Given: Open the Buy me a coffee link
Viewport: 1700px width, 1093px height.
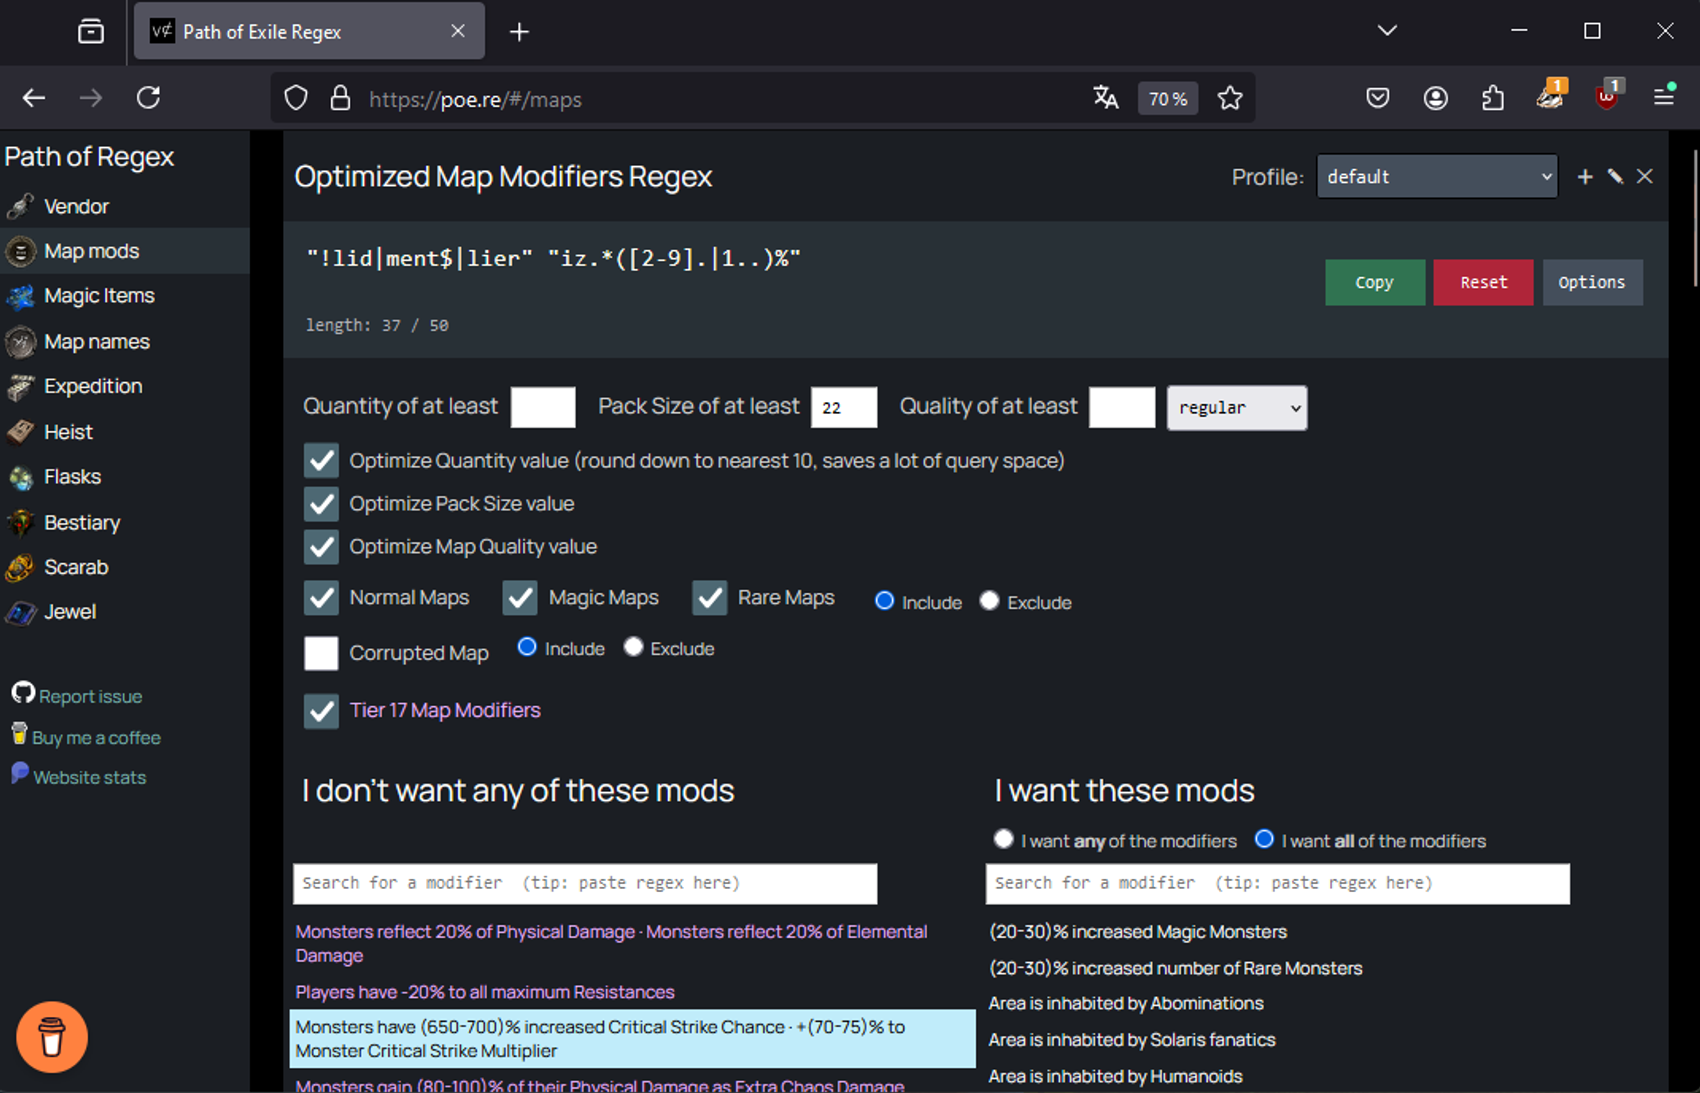Looking at the screenshot, I should [96, 738].
